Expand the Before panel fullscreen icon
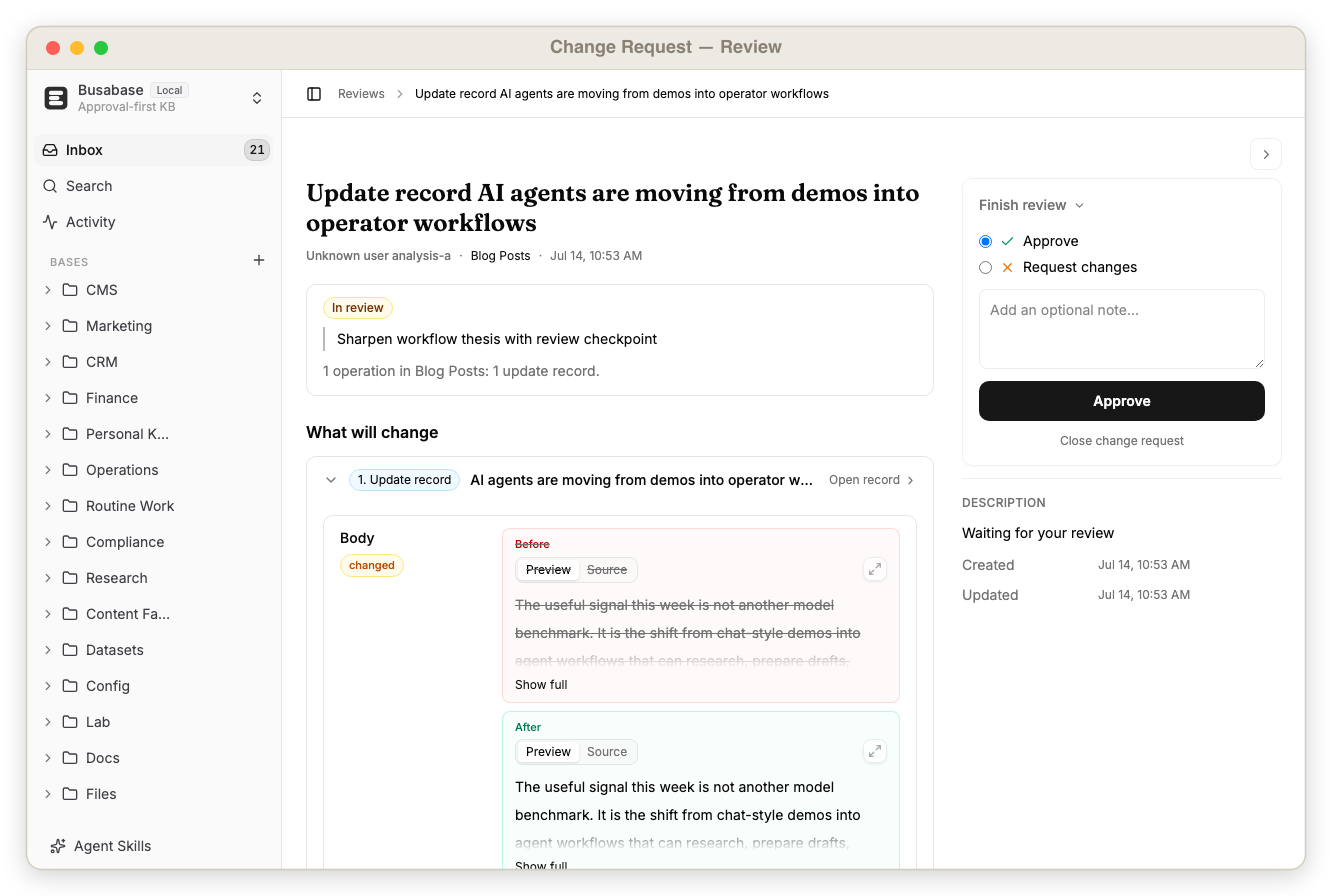This screenshot has height=896, width=1332. (875, 569)
